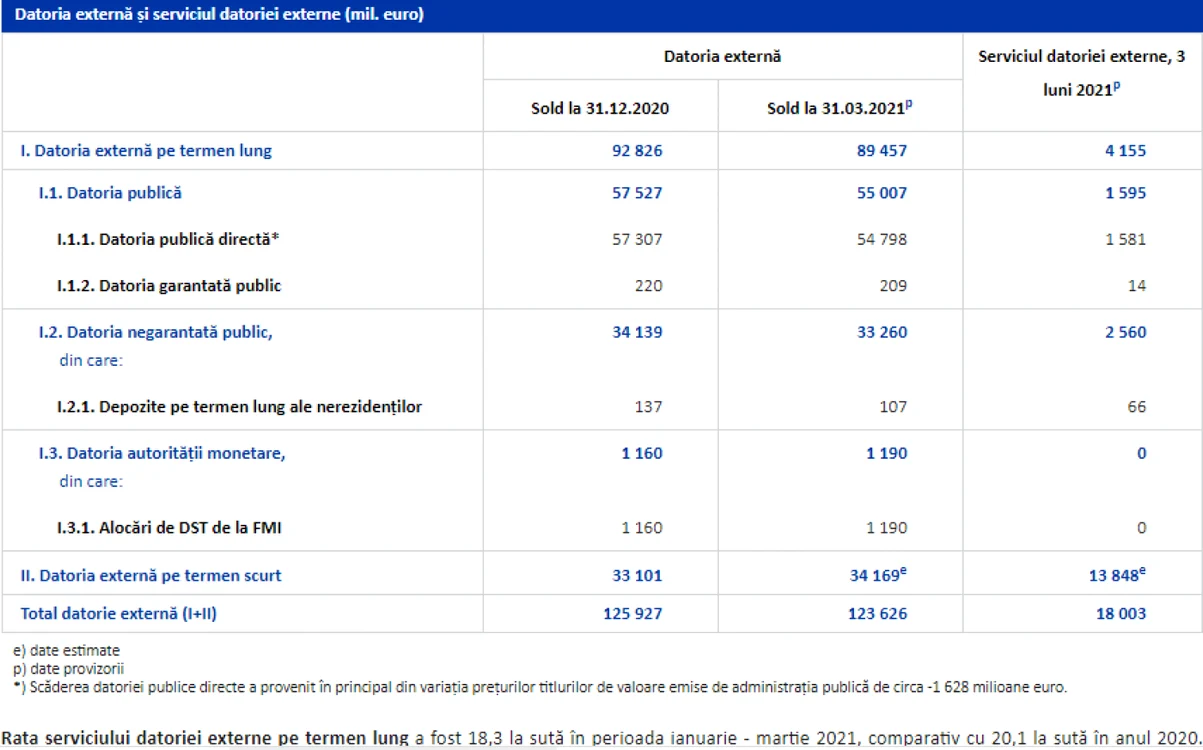The image size is (1203, 750).
Task: Select row label 'I.2. Datoria negarantată public,'
Action: (x=155, y=332)
